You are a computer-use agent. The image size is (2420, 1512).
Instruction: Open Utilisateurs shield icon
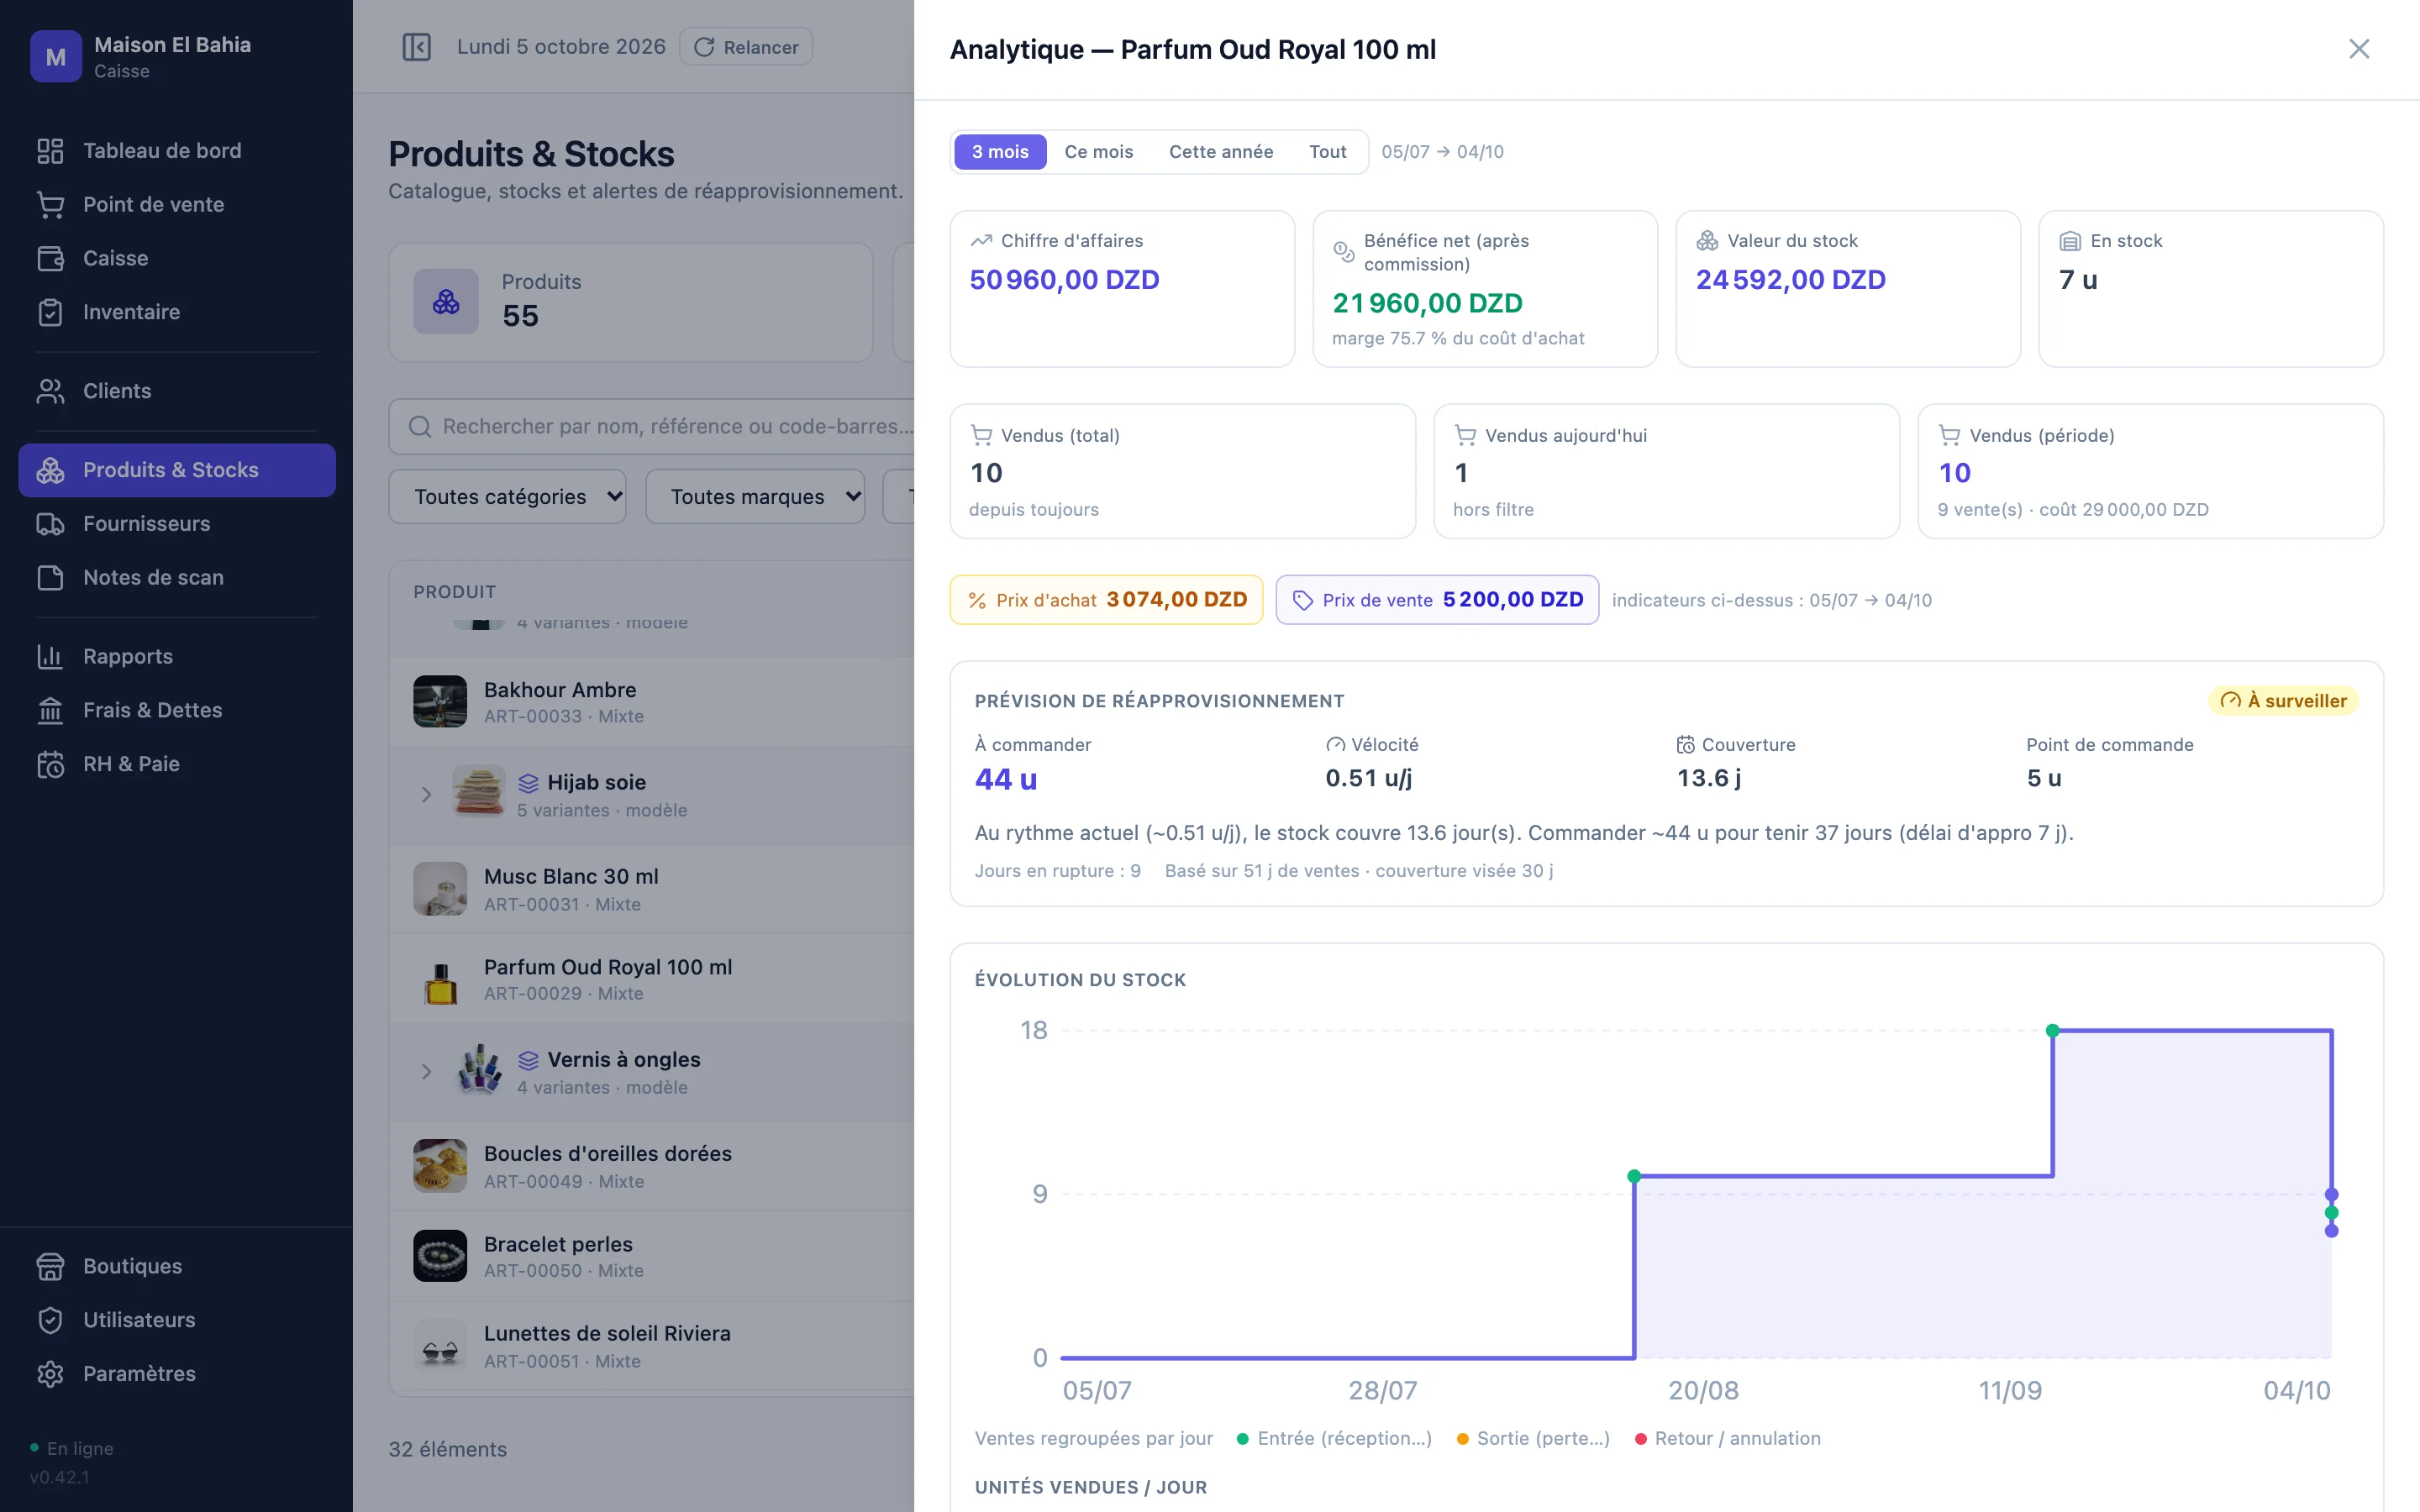click(x=50, y=1320)
